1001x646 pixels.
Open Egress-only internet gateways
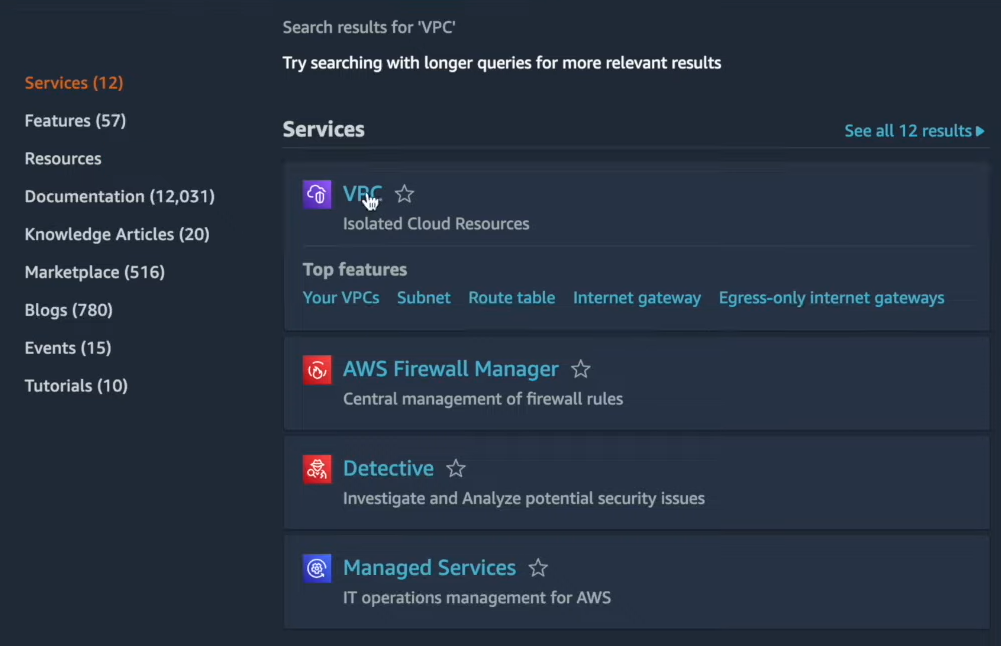pyautogui.click(x=831, y=297)
